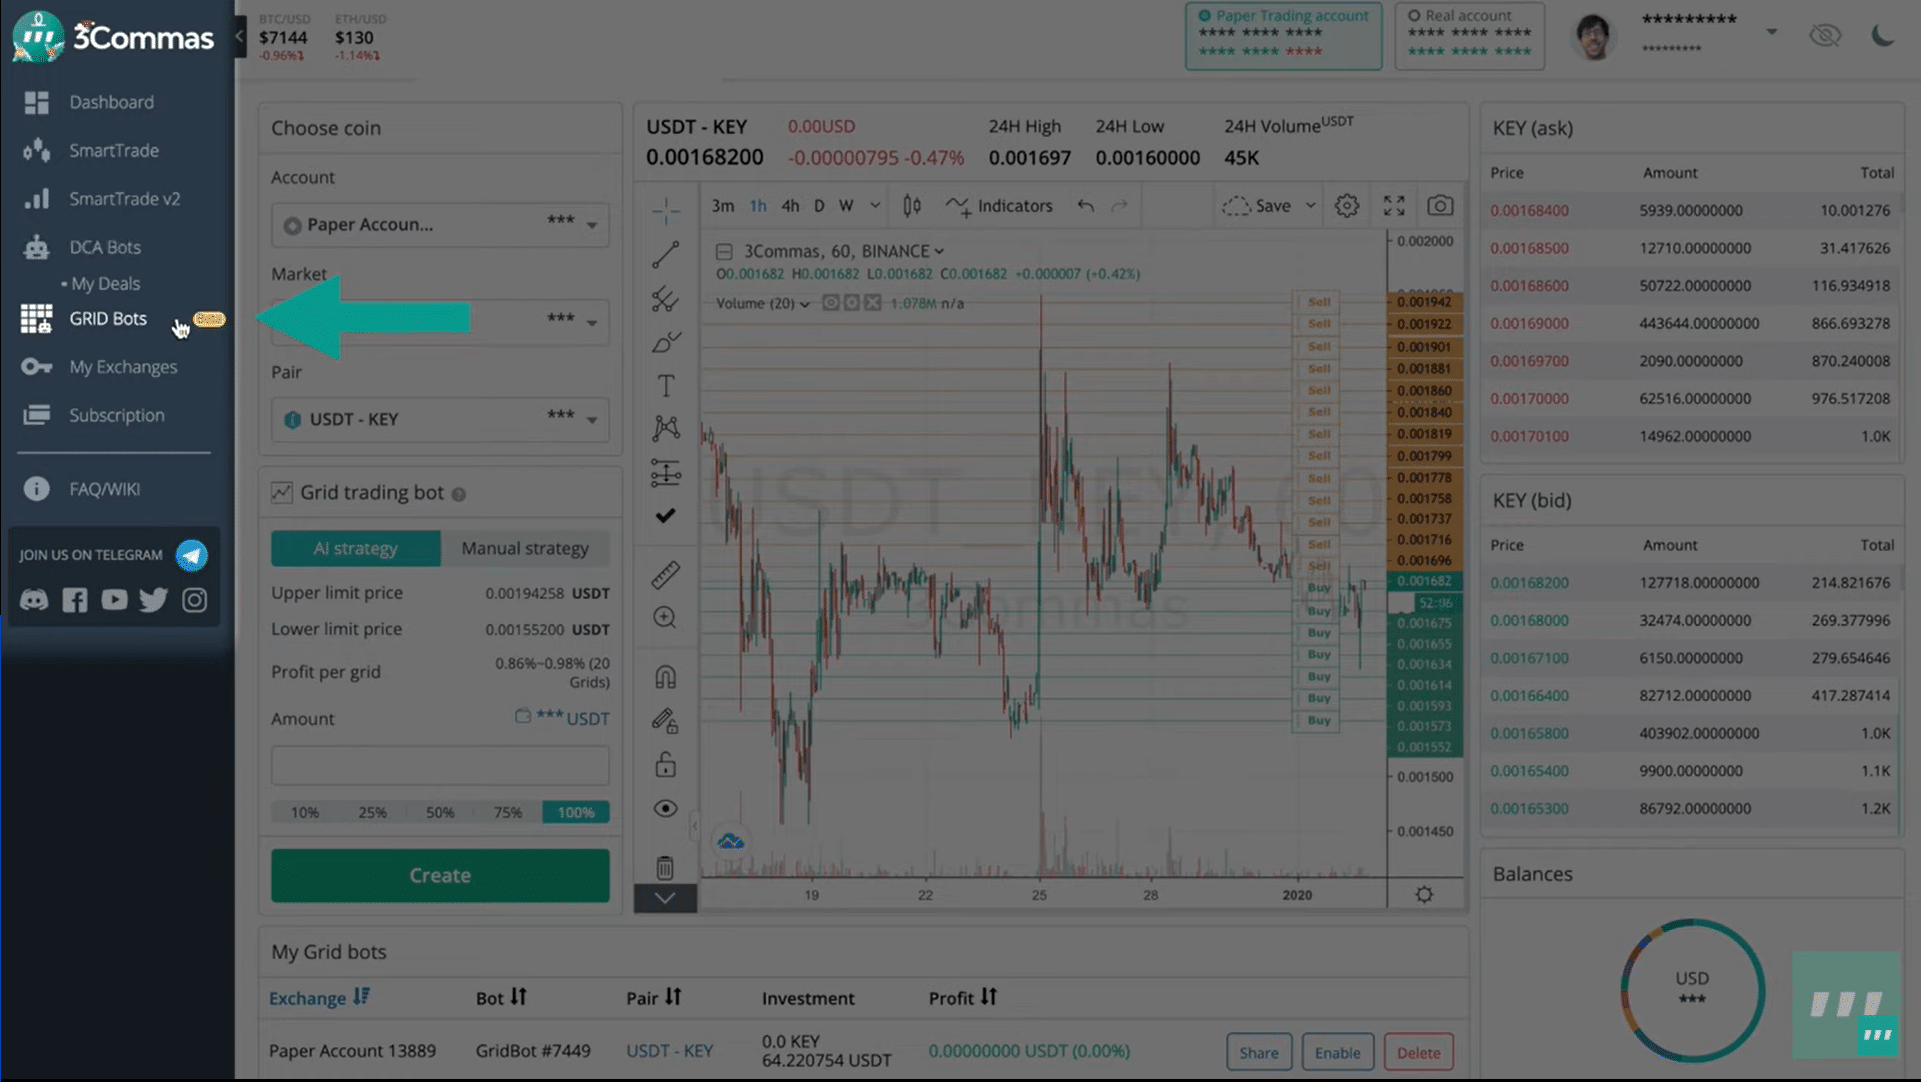Expand the Volume (20) indicator chevron
This screenshot has height=1086, width=1926.
806,305
